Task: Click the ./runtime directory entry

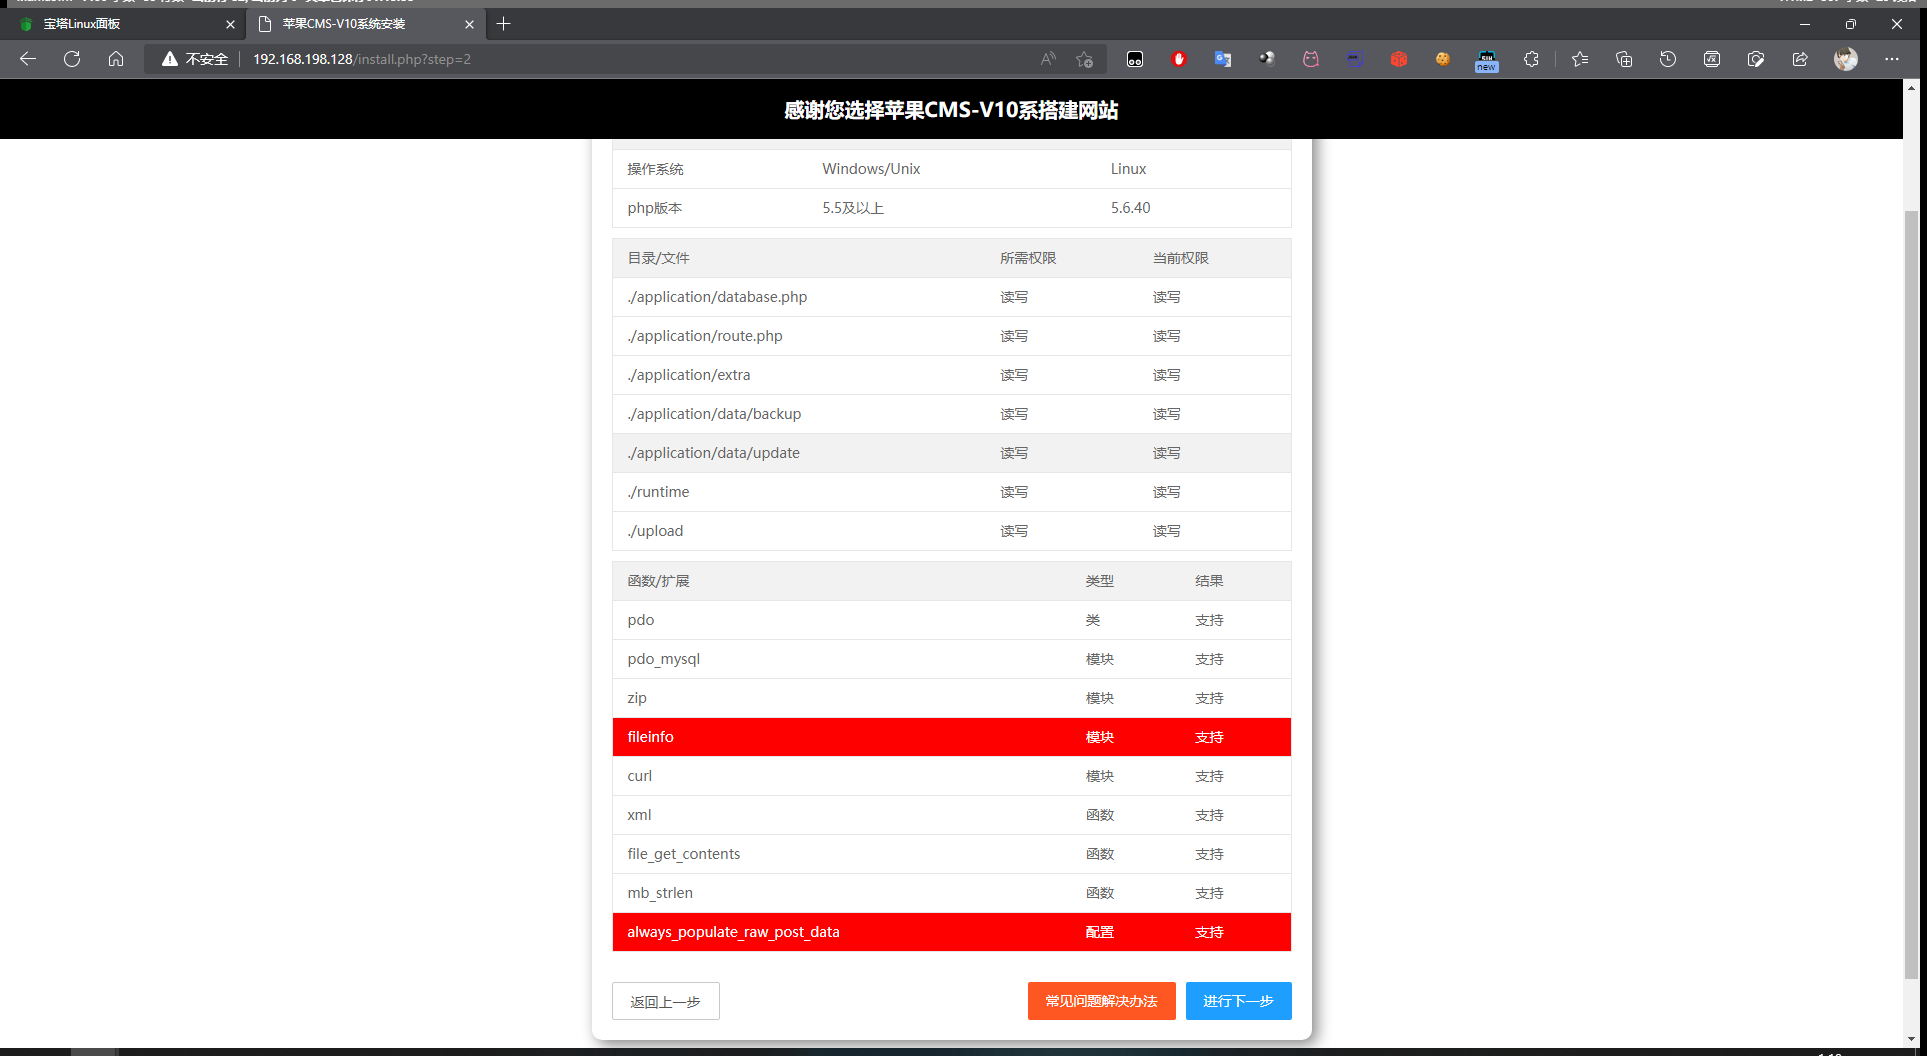Action: [x=658, y=492]
